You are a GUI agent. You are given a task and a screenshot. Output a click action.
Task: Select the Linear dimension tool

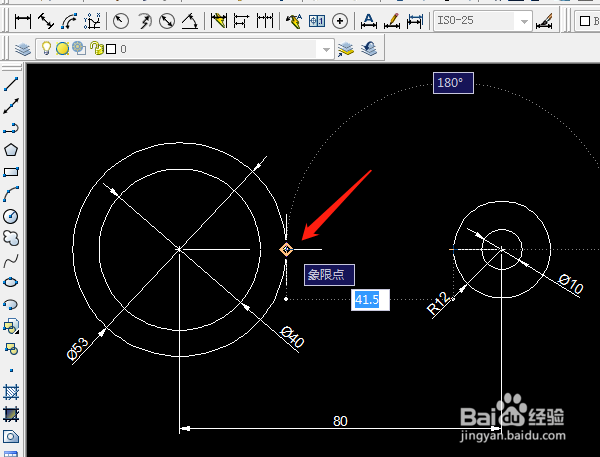(23, 21)
